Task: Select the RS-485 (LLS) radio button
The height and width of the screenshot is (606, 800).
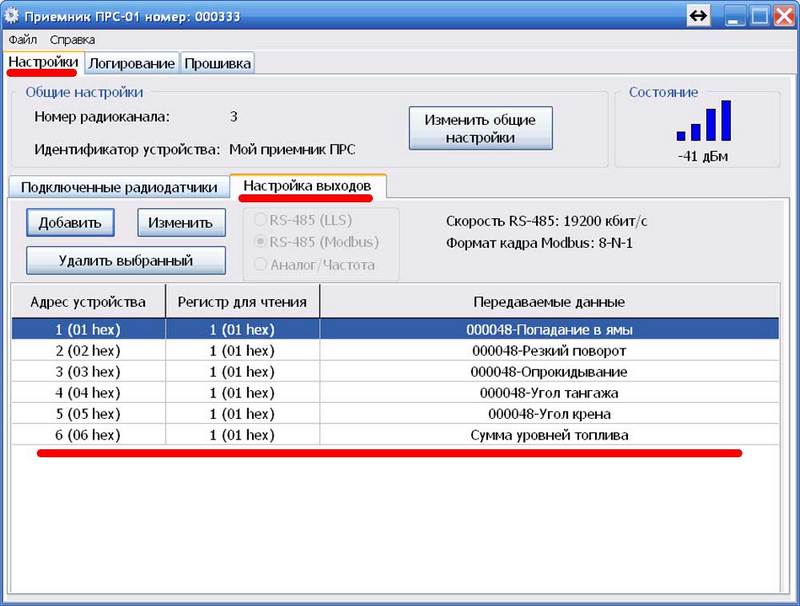Action: pos(260,220)
